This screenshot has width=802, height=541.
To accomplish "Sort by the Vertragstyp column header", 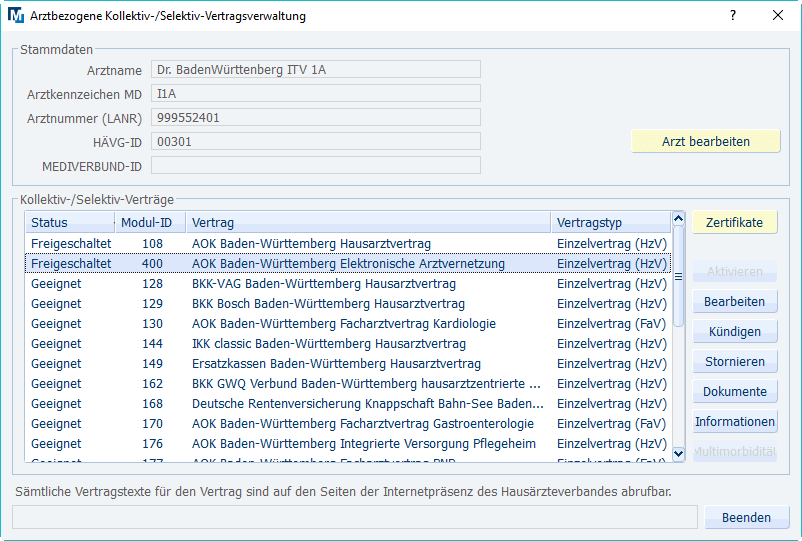I will (611, 222).
